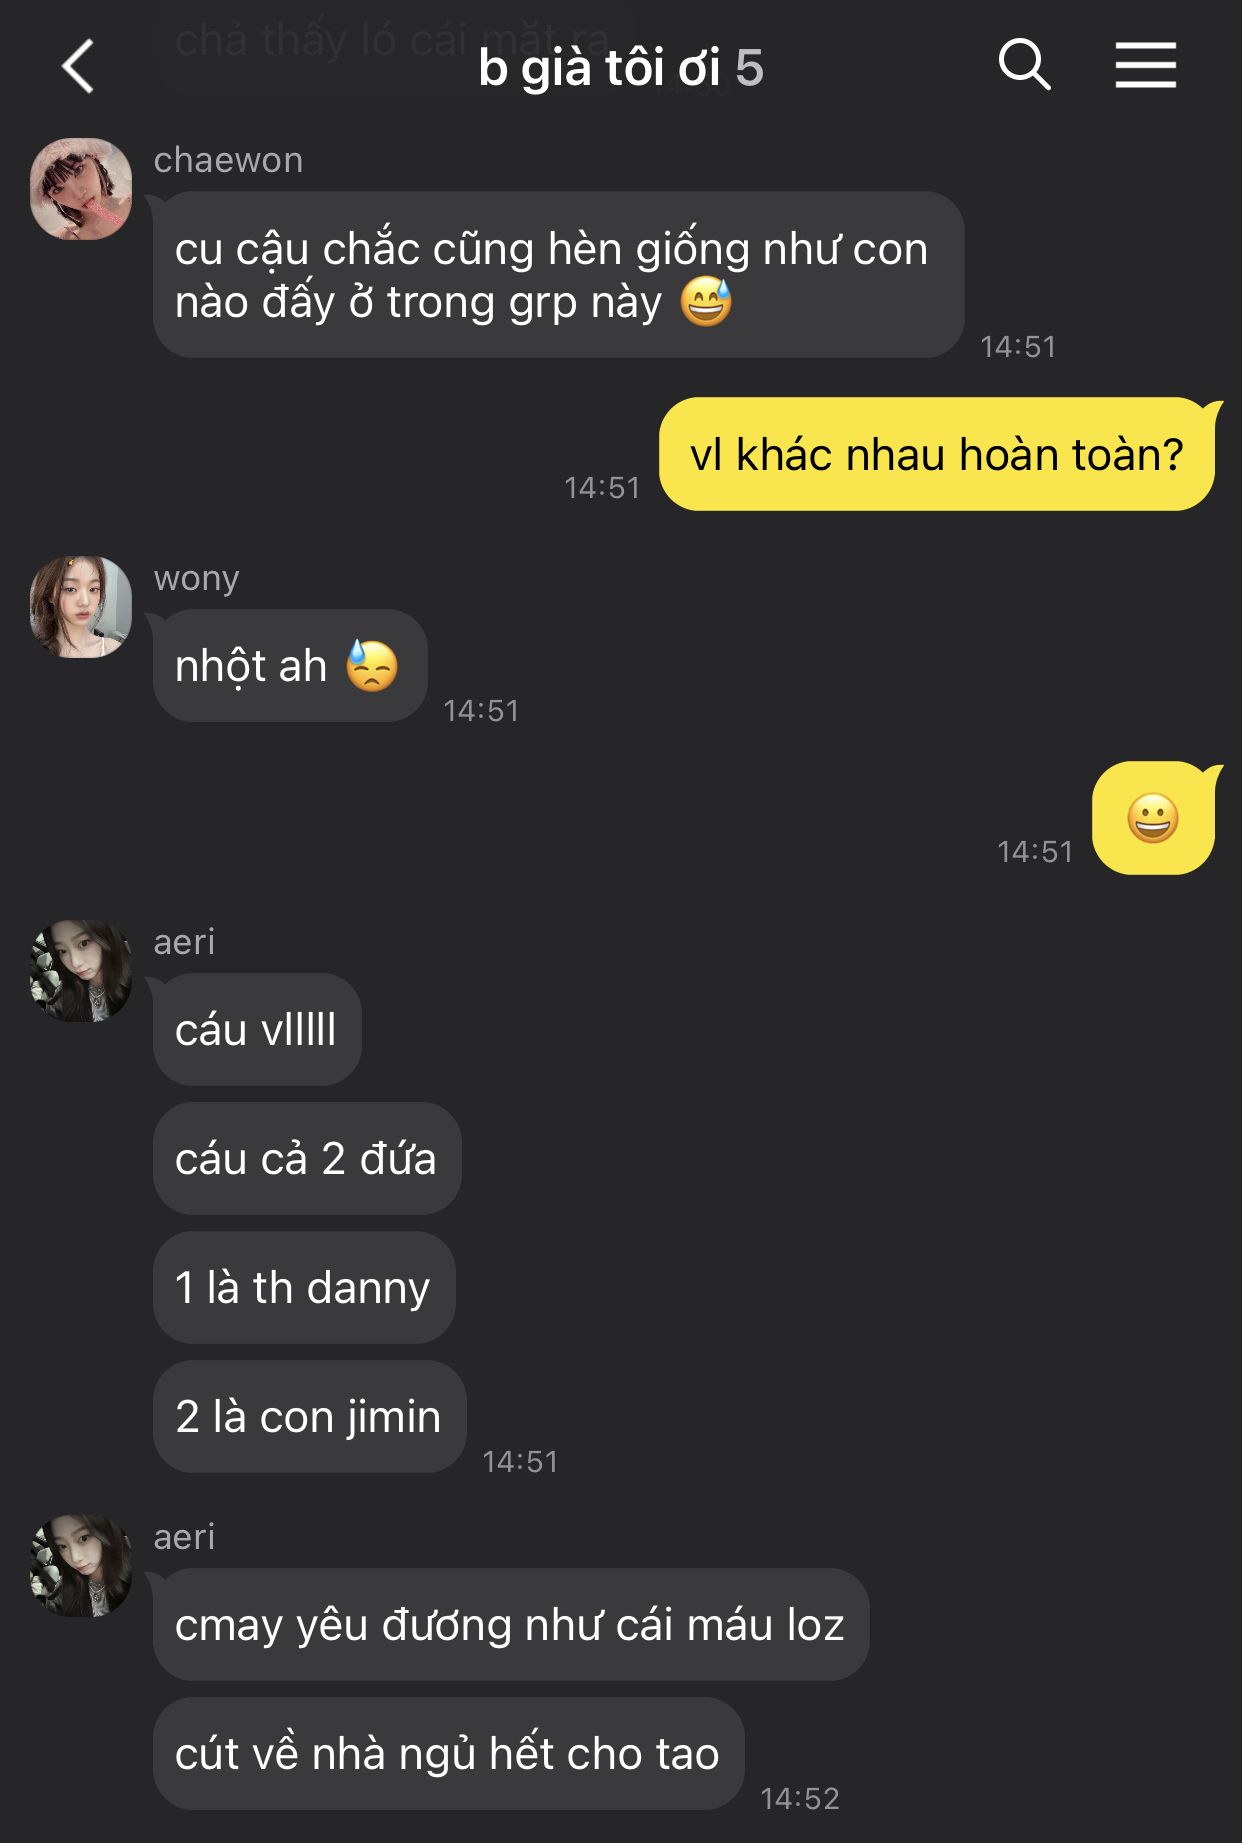Image resolution: width=1242 pixels, height=1843 pixels.
Task: Open the hamburger menu icon
Action: [1146, 66]
